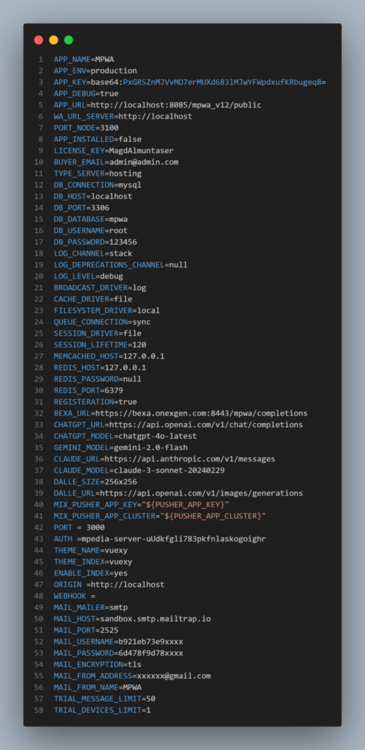The height and width of the screenshot is (750, 365).
Task: Click the PORT = 3000 line
Action: [79, 528]
